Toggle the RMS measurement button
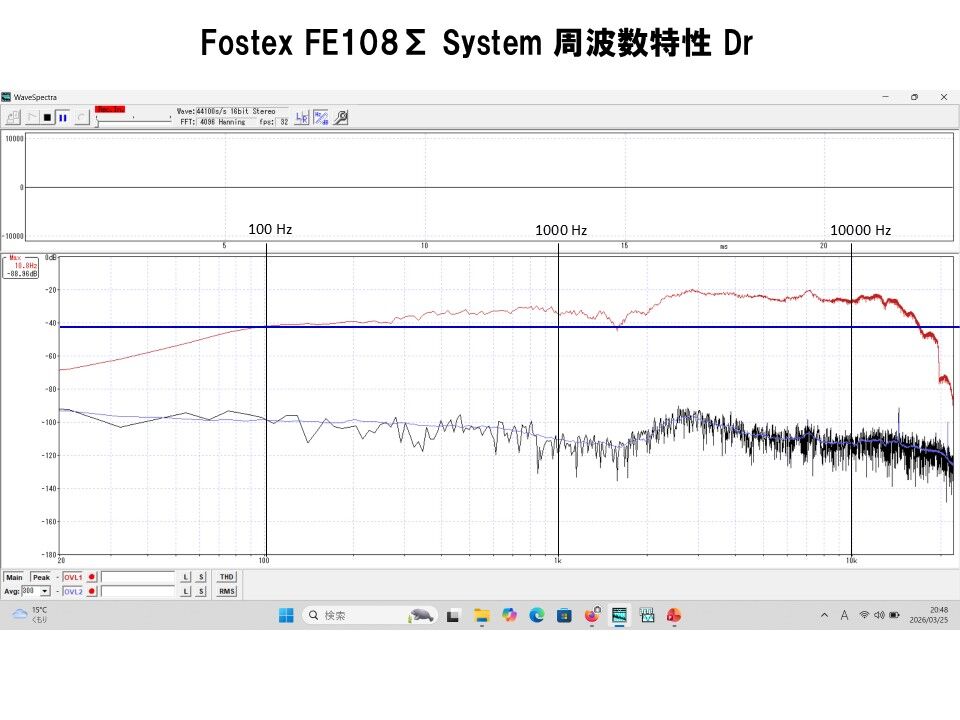The height and width of the screenshot is (720, 960). tap(227, 591)
